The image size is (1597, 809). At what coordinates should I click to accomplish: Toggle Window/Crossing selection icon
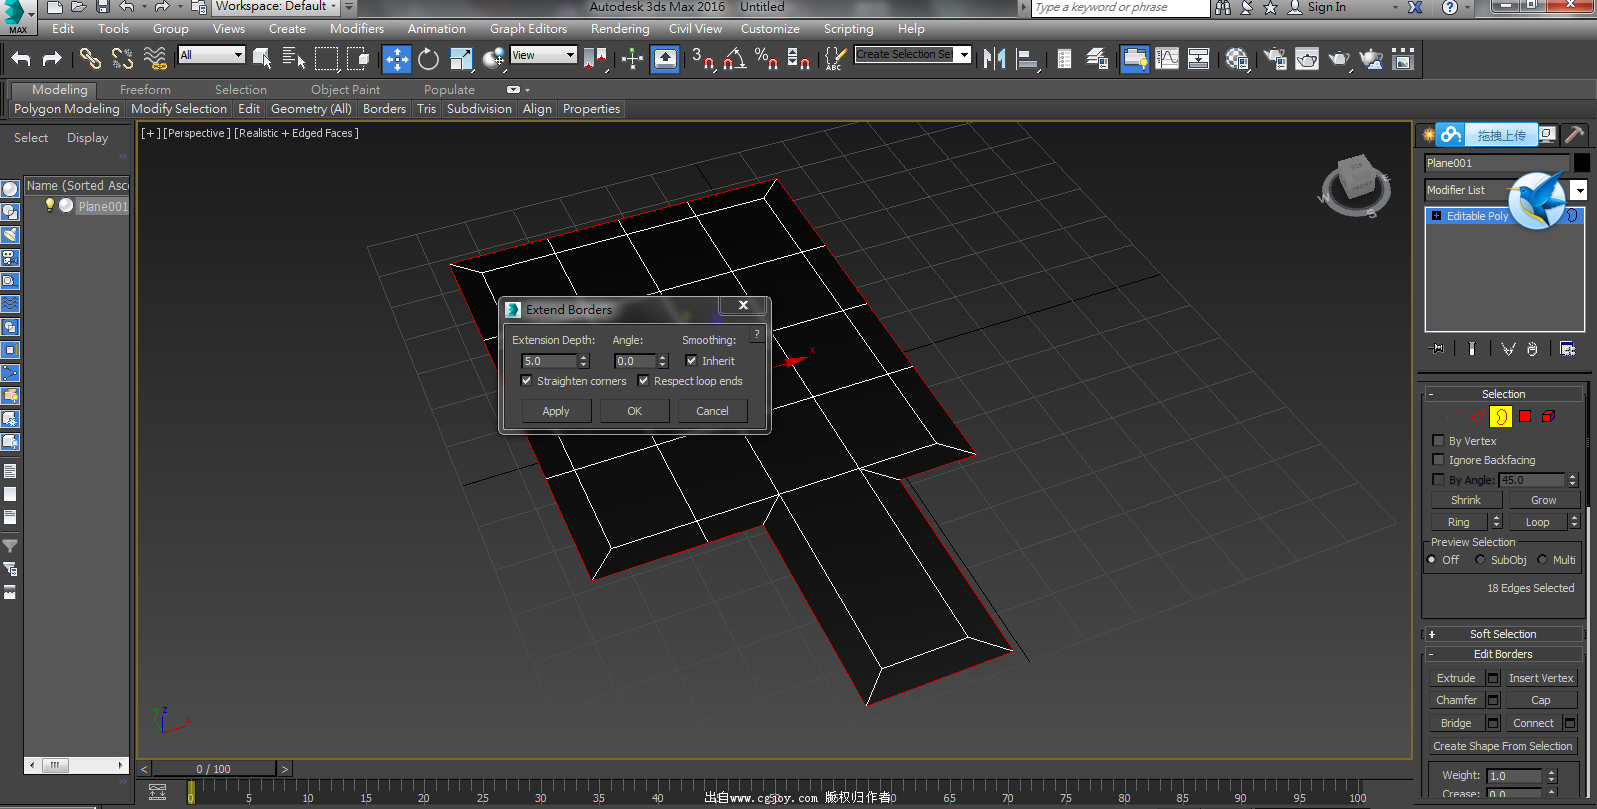coord(358,59)
